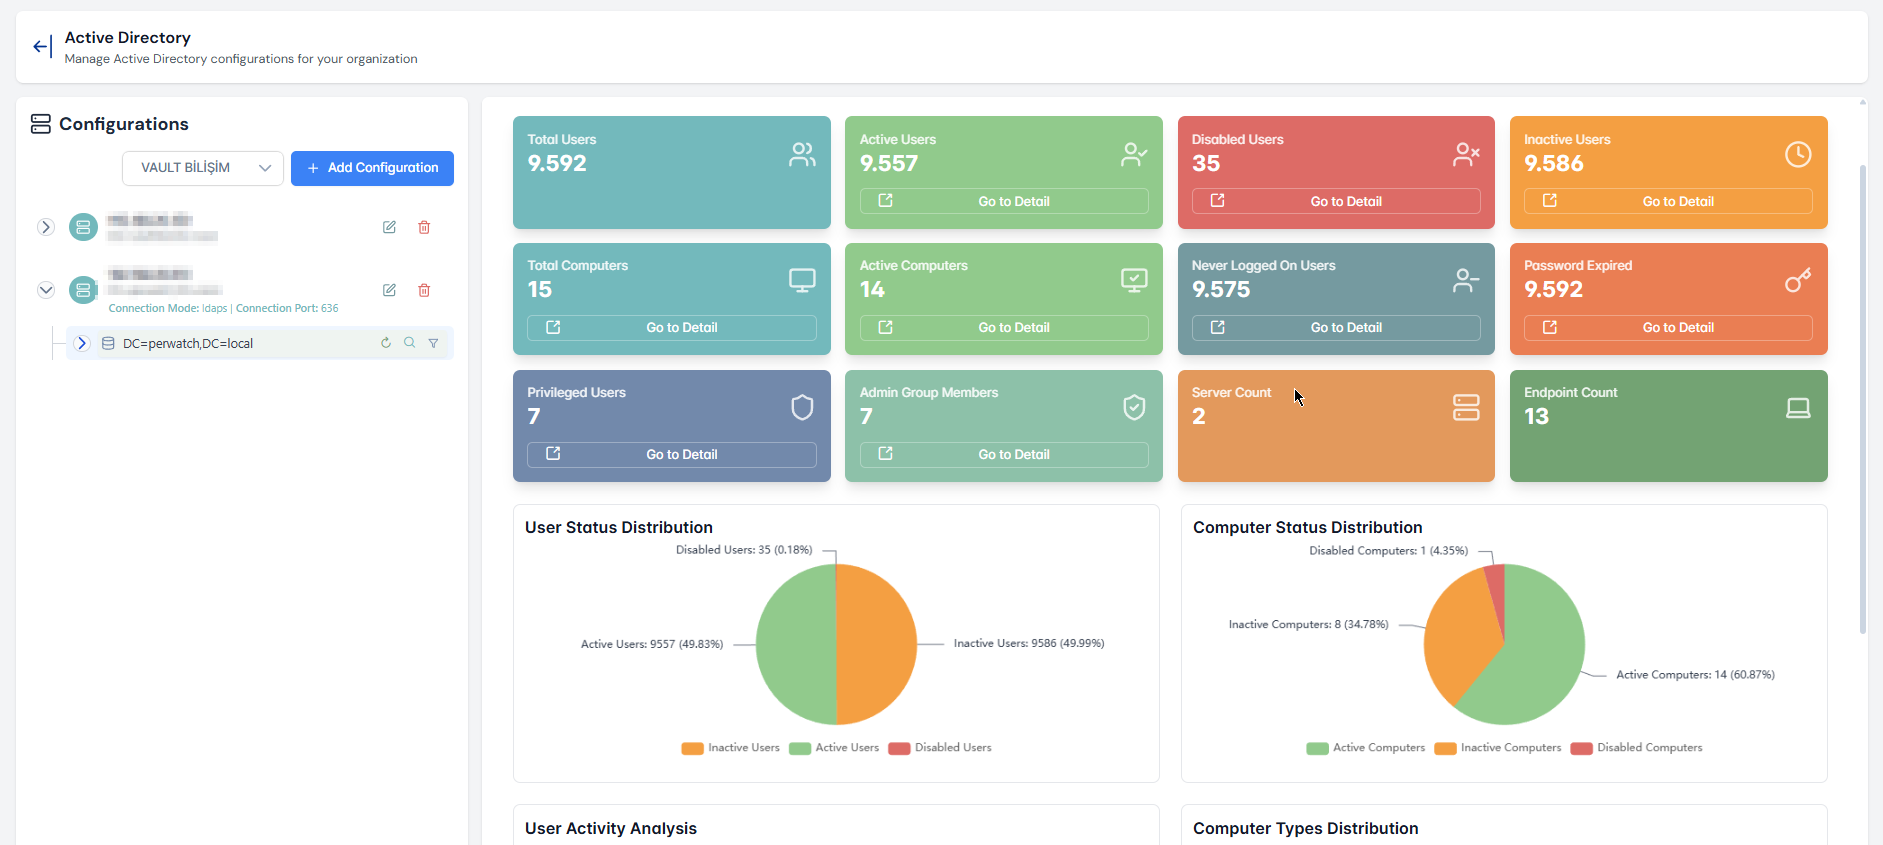Screen dimensions: 1883x845
Task: Click the User Activity Analysis heading
Action: click(x=611, y=828)
